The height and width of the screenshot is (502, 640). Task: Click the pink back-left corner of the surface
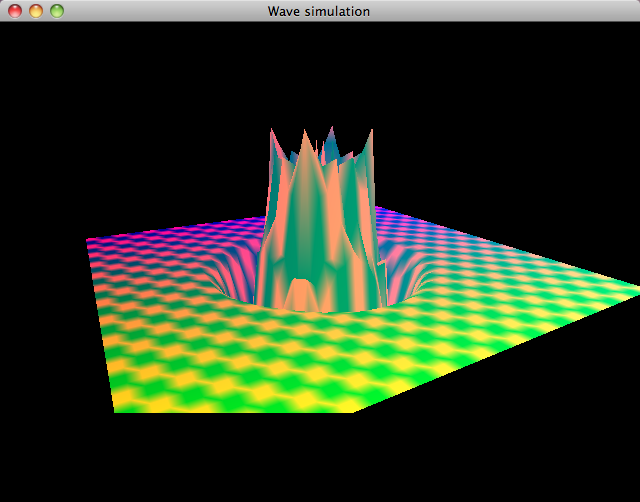pos(92,241)
